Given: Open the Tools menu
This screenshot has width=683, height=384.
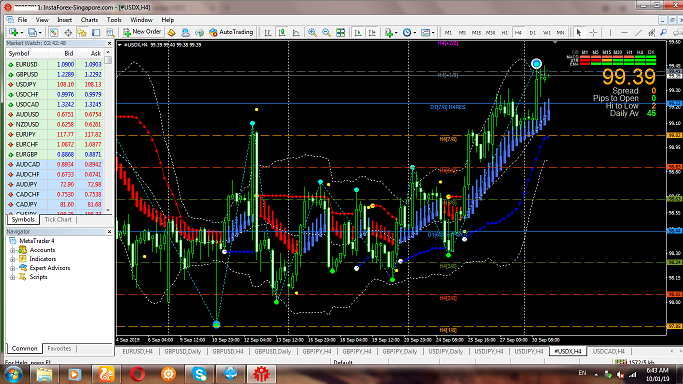Looking at the screenshot, I should point(114,20).
